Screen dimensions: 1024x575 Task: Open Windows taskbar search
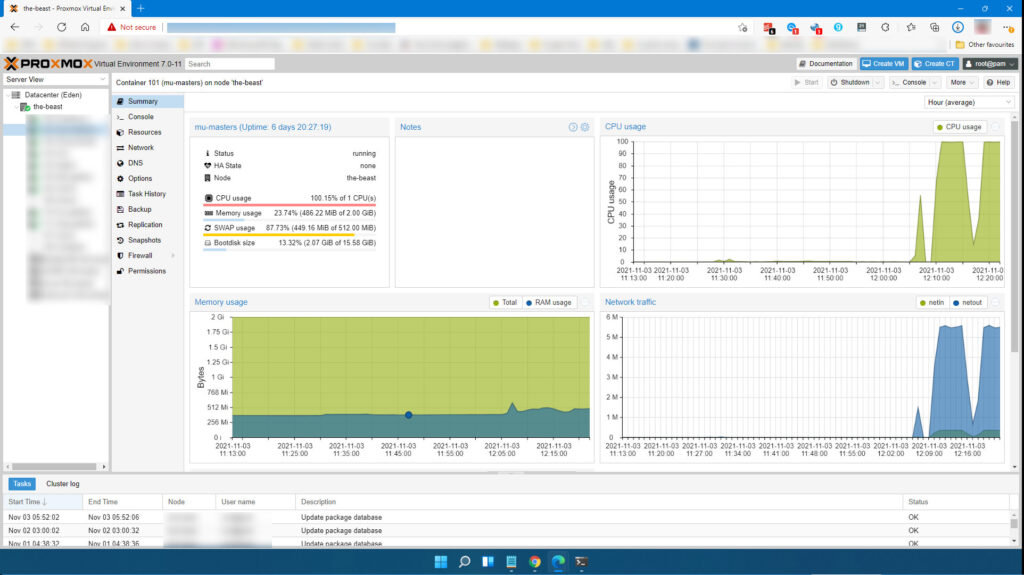[464, 562]
